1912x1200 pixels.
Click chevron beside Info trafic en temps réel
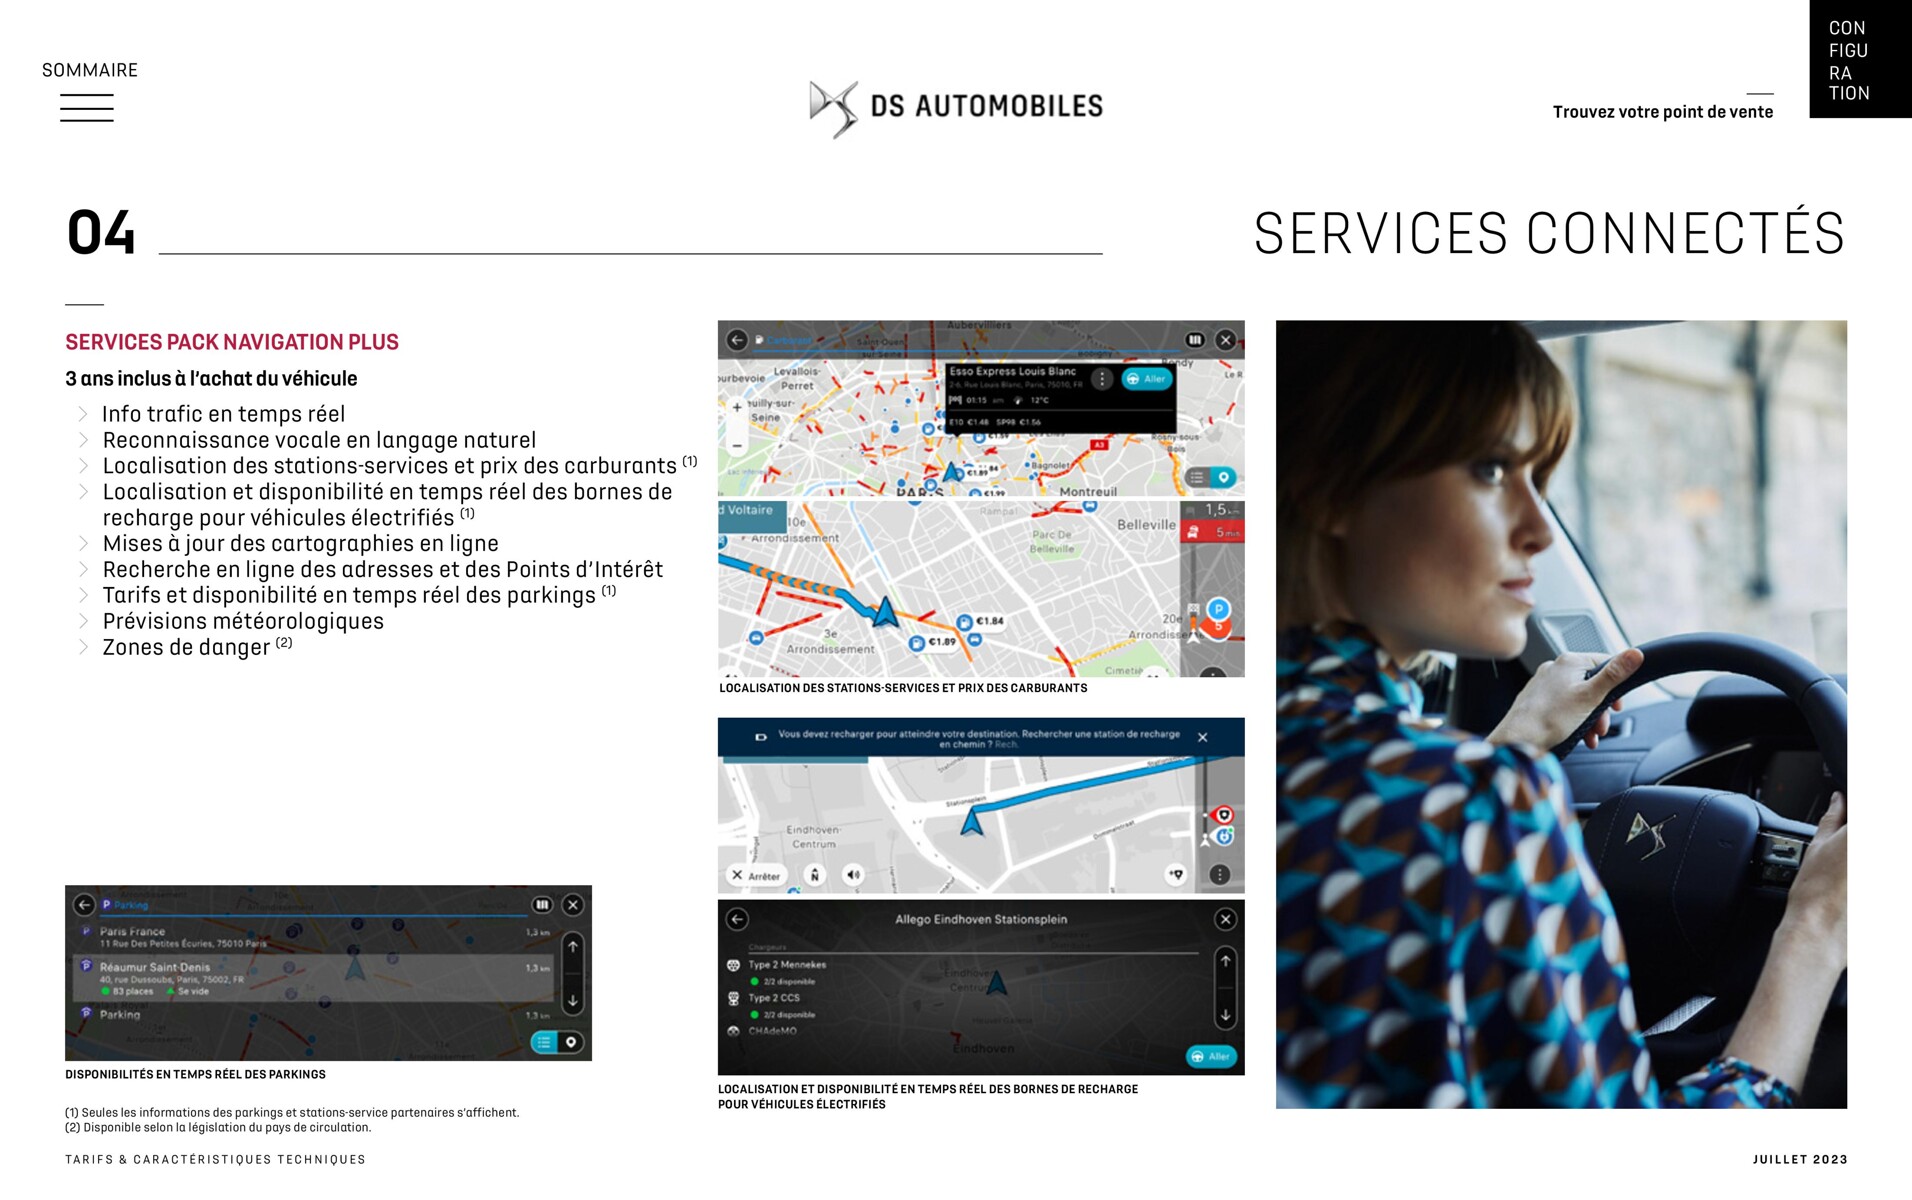pos(83,414)
